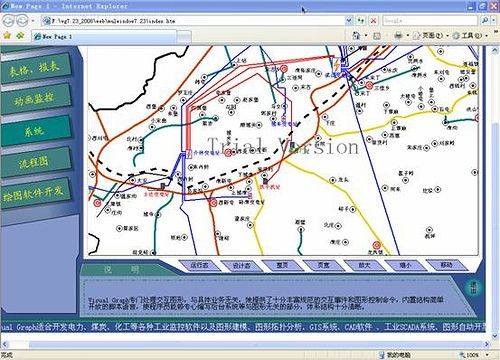Click the 缩小 zoom out button
The height and width of the screenshot is (360, 500).
pyautogui.click(x=405, y=265)
